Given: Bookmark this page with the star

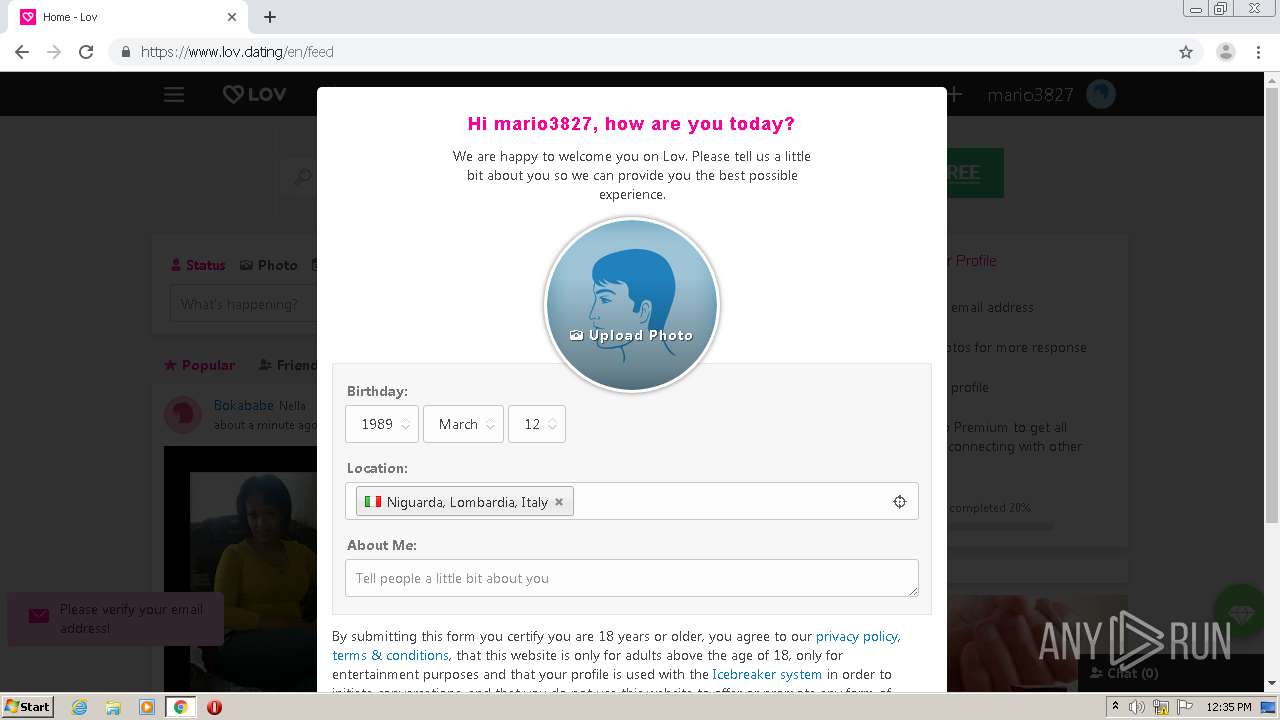Looking at the screenshot, I should tap(1186, 52).
